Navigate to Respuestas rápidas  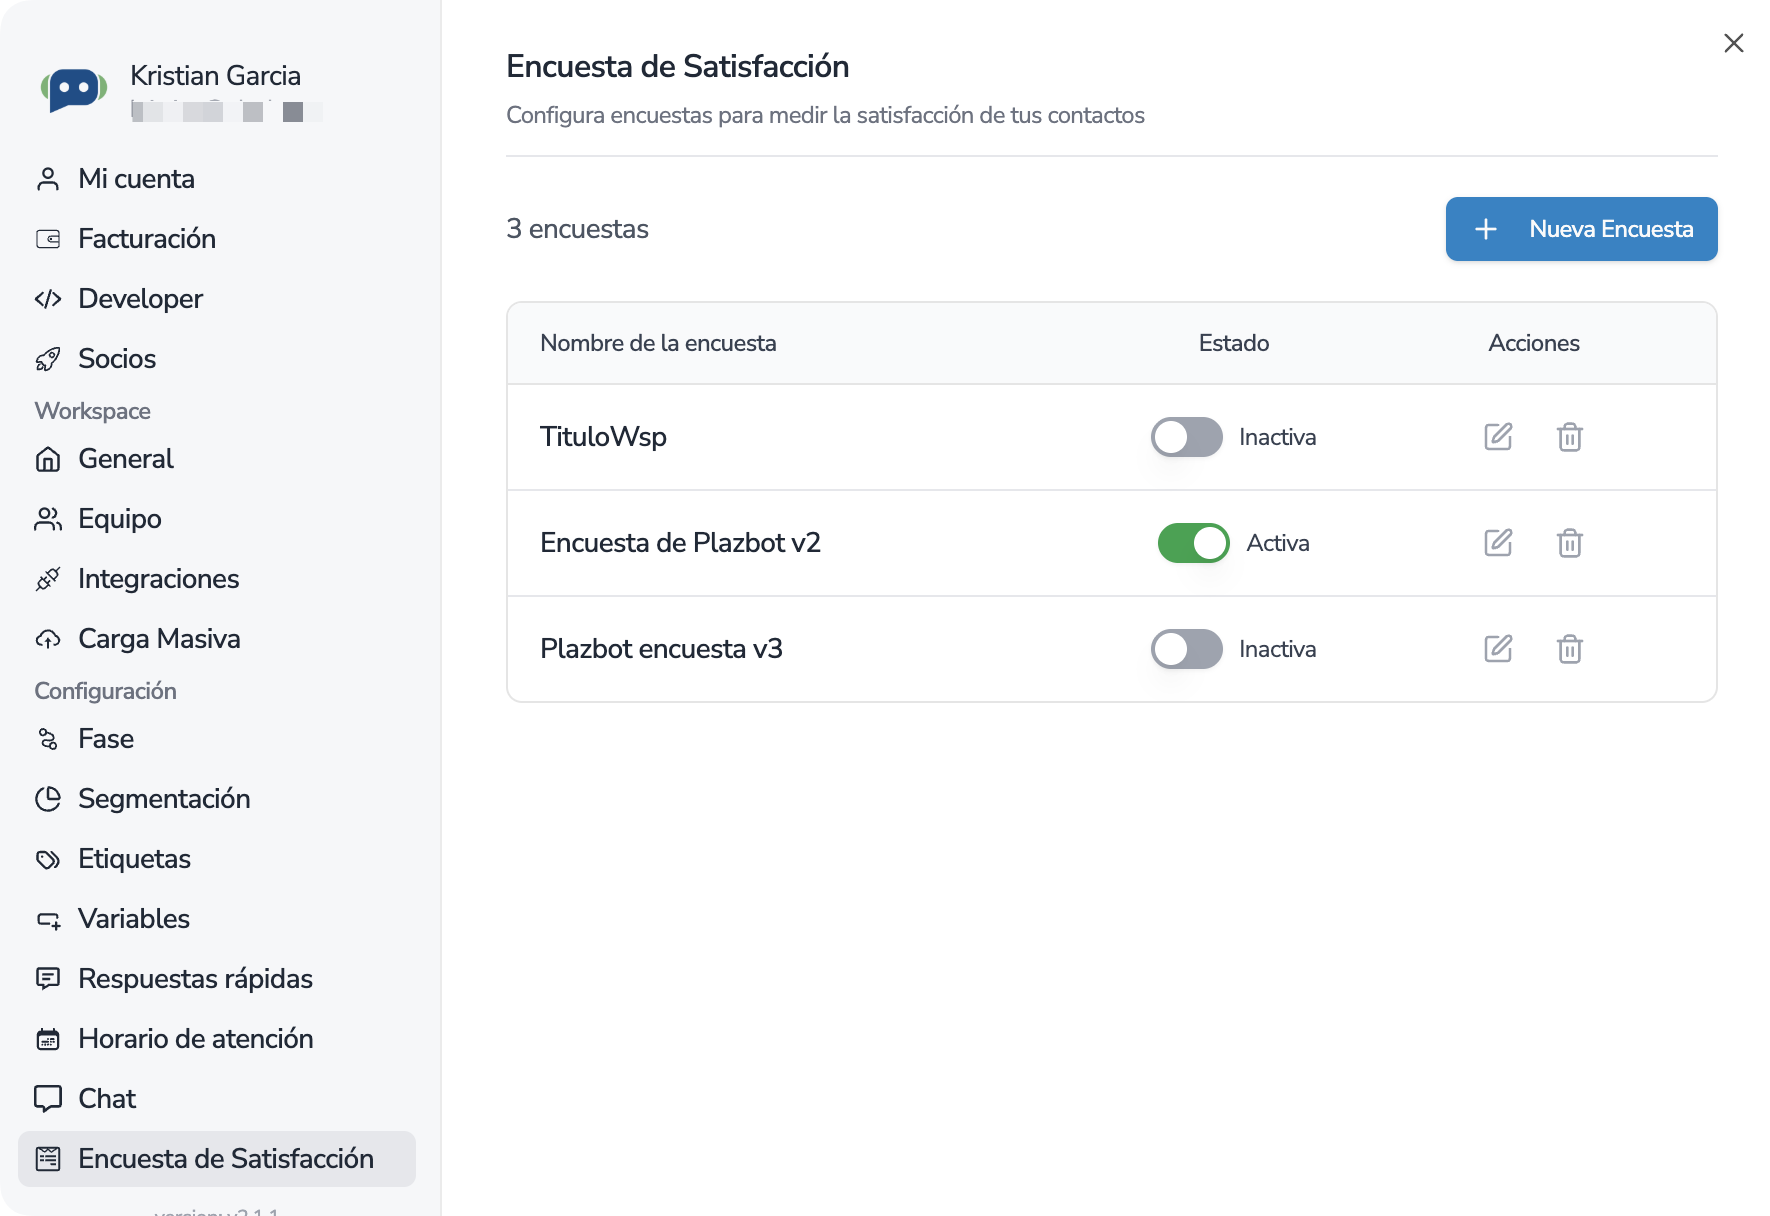click(x=195, y=979)
